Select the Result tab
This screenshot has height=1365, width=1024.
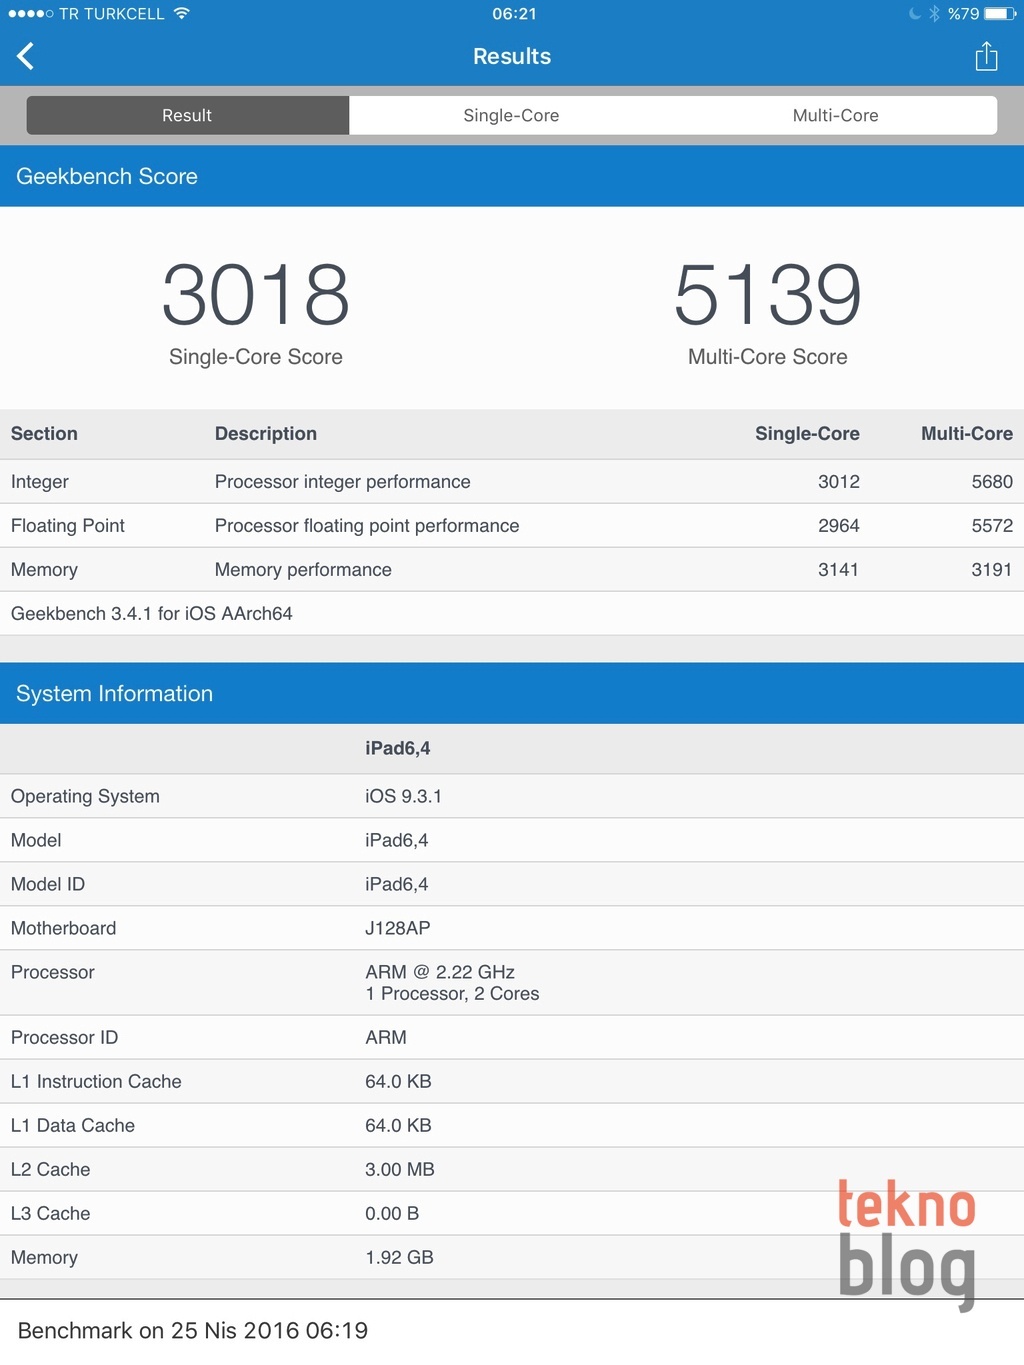click(x=187, y=115)
